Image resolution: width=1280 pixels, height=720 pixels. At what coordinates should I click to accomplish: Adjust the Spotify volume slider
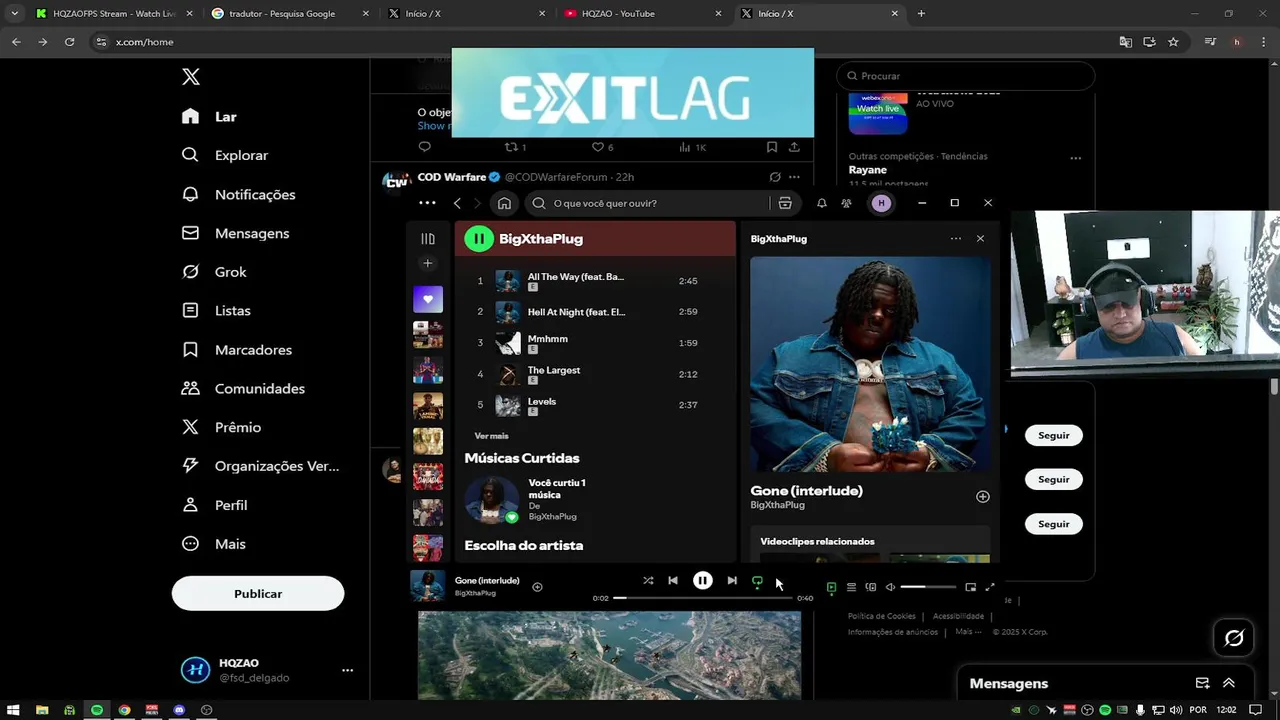pyautogui.click(x=927, y=587)
